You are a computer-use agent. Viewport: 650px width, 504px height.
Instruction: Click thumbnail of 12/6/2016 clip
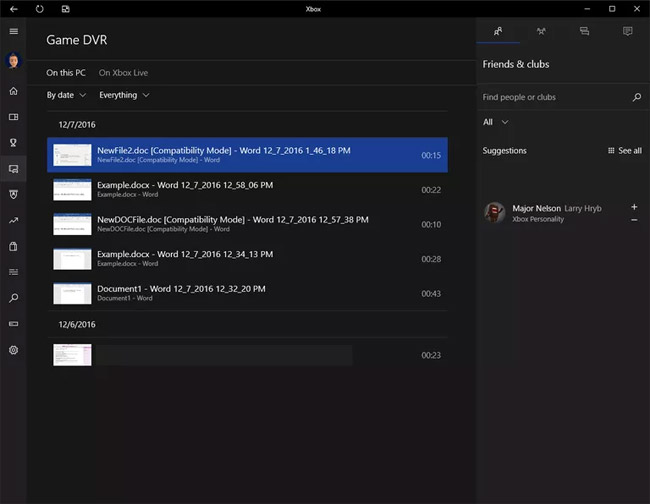tap(72, 355)
